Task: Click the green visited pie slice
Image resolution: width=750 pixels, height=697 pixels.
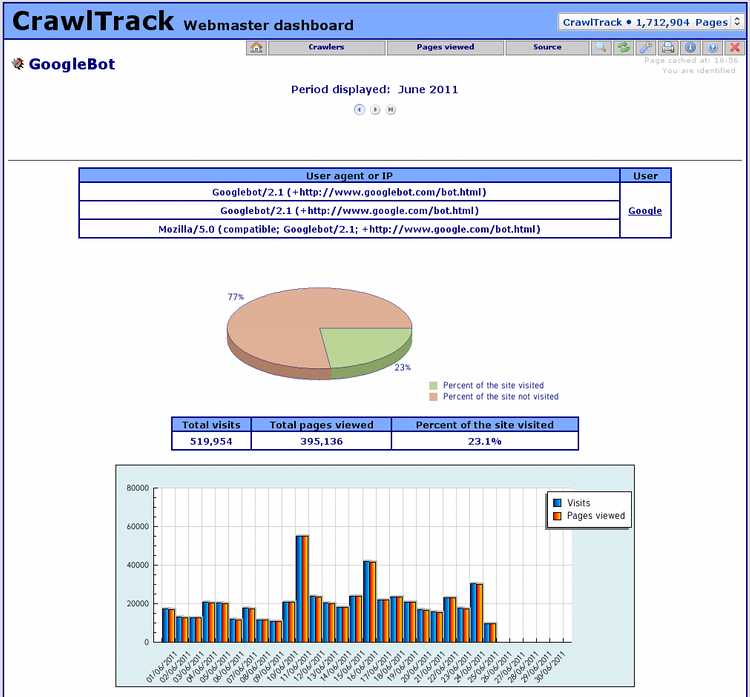Action: [368, 347]
